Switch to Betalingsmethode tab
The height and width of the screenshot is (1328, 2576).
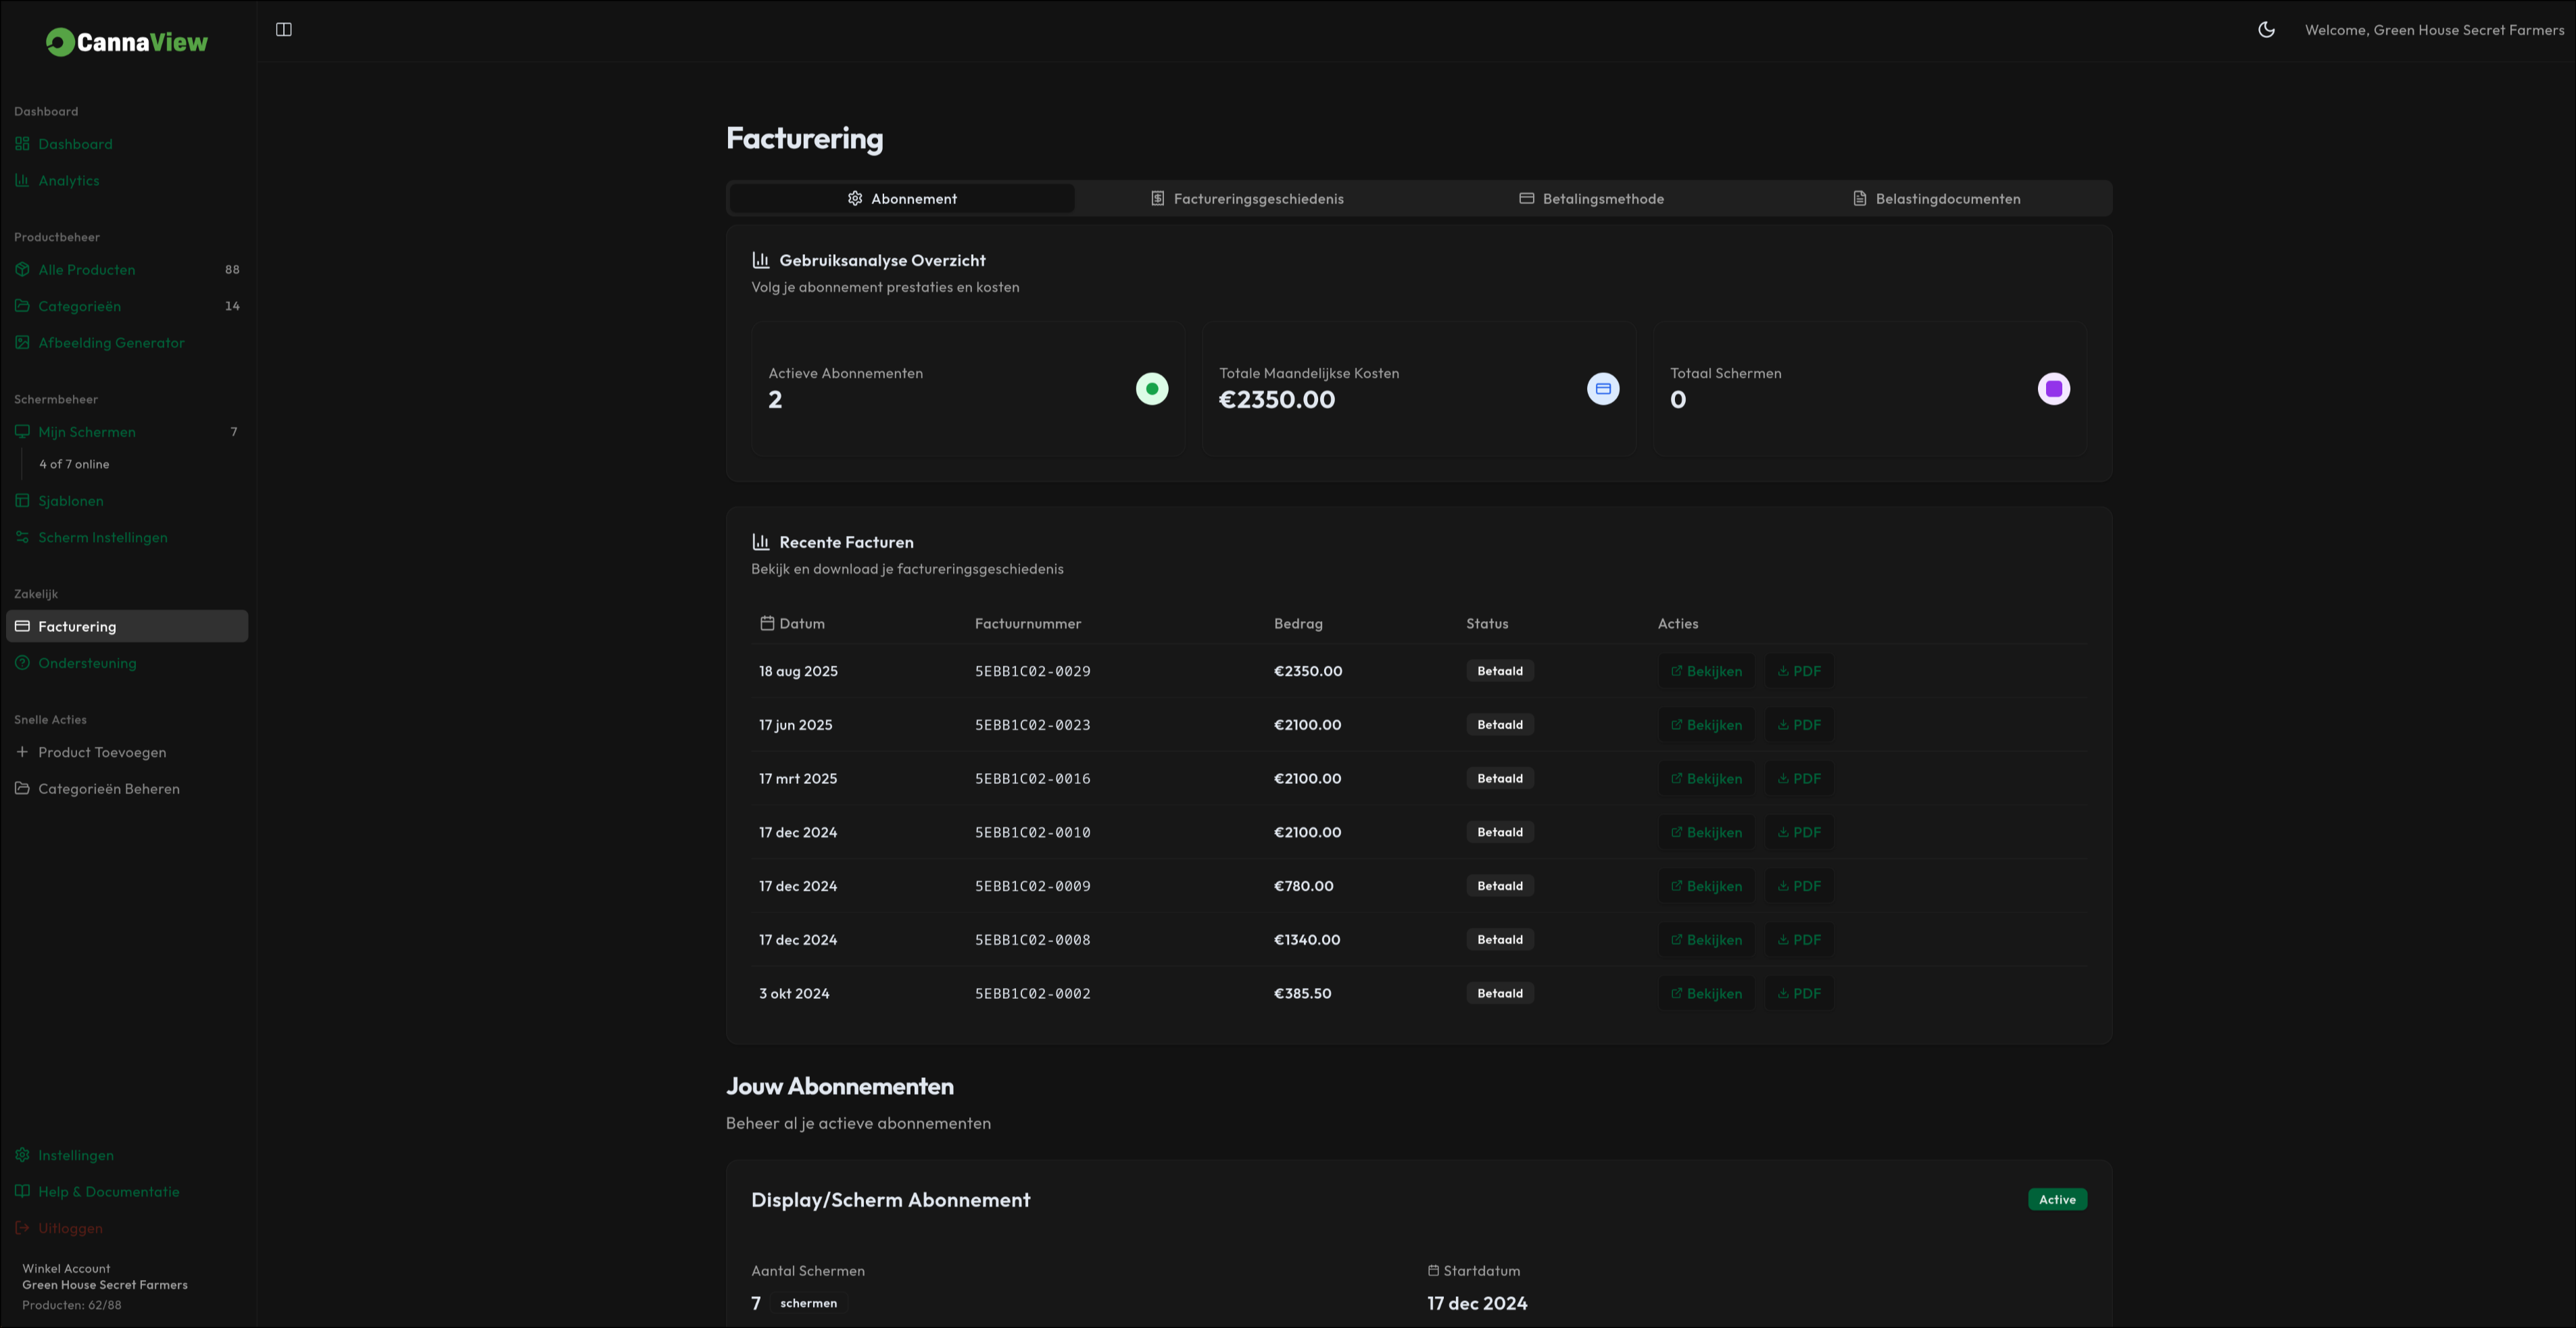click(x=1591, y=199)
